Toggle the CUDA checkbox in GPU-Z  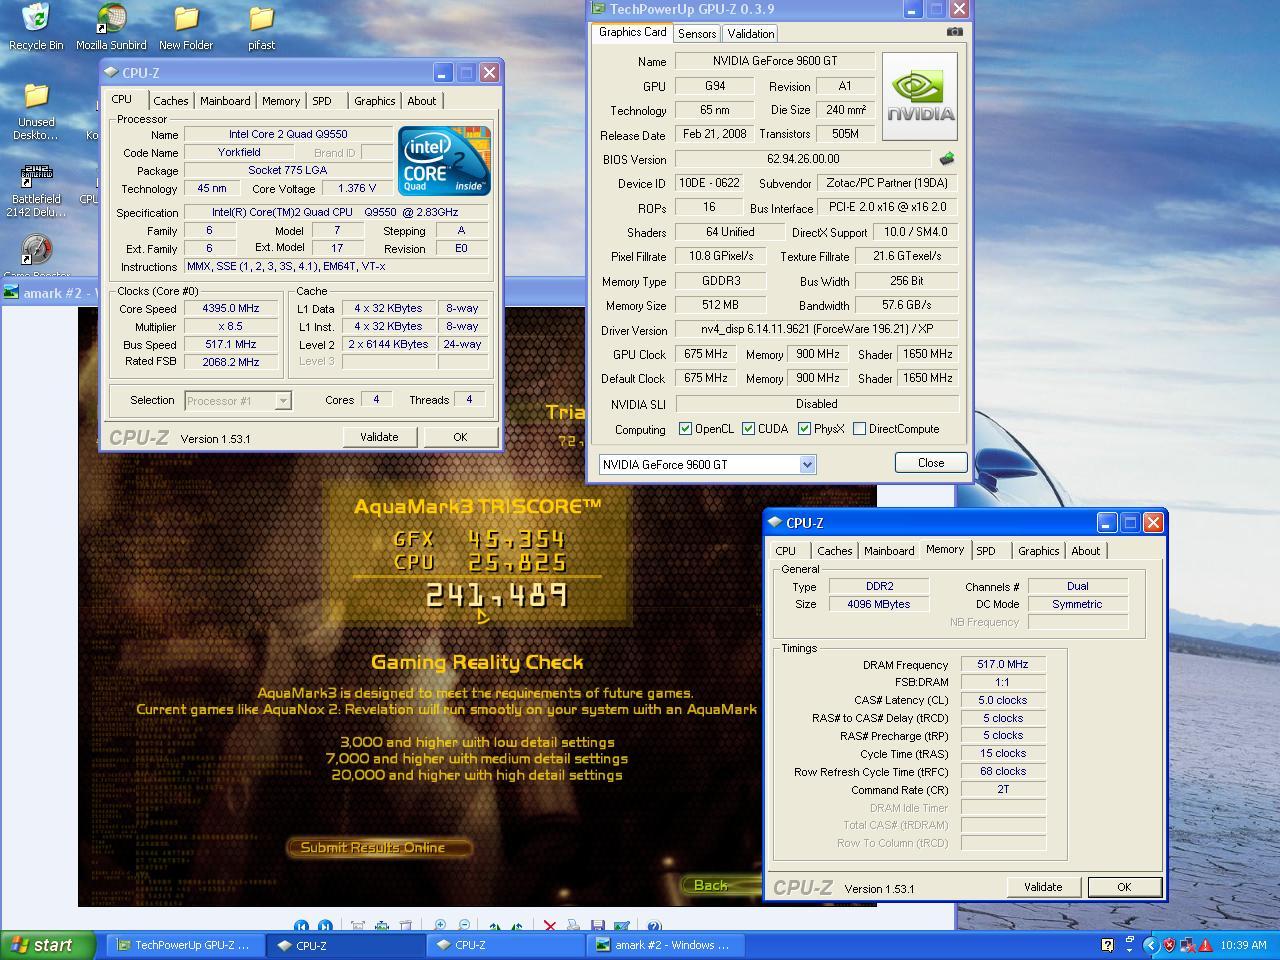(x=748, y=429)
